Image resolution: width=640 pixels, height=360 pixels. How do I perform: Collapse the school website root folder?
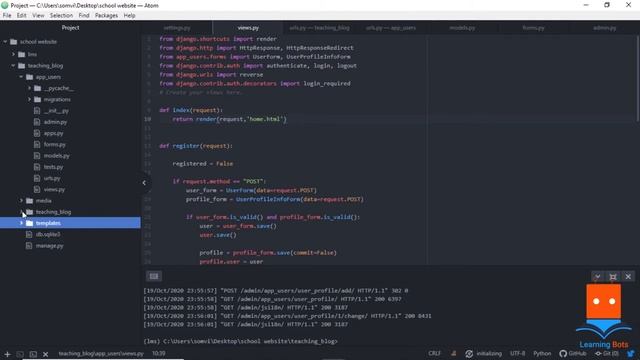5,42
